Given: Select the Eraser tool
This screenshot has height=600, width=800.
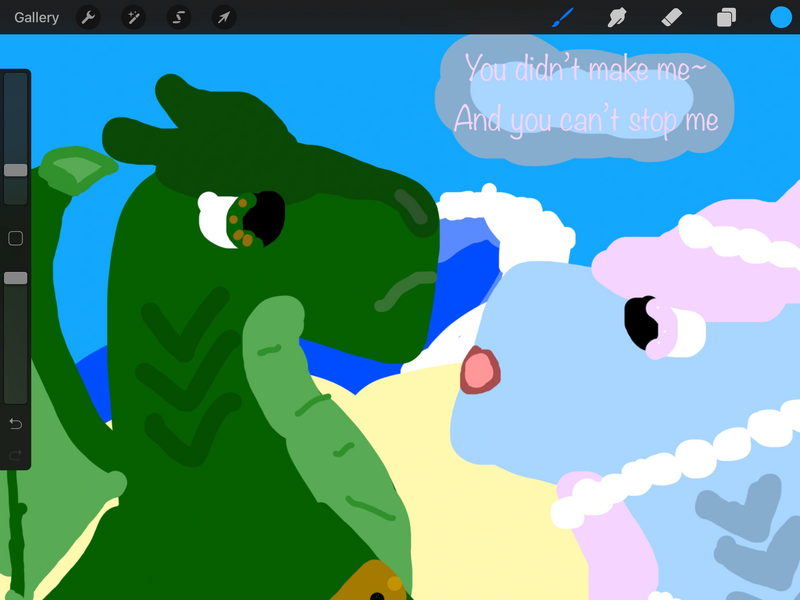Looking at the screenshot, I should [671, 17].
